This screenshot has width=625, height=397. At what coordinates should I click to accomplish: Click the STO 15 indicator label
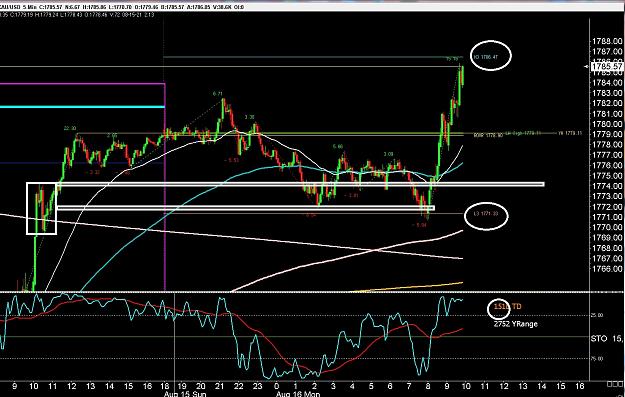[607, 339]
